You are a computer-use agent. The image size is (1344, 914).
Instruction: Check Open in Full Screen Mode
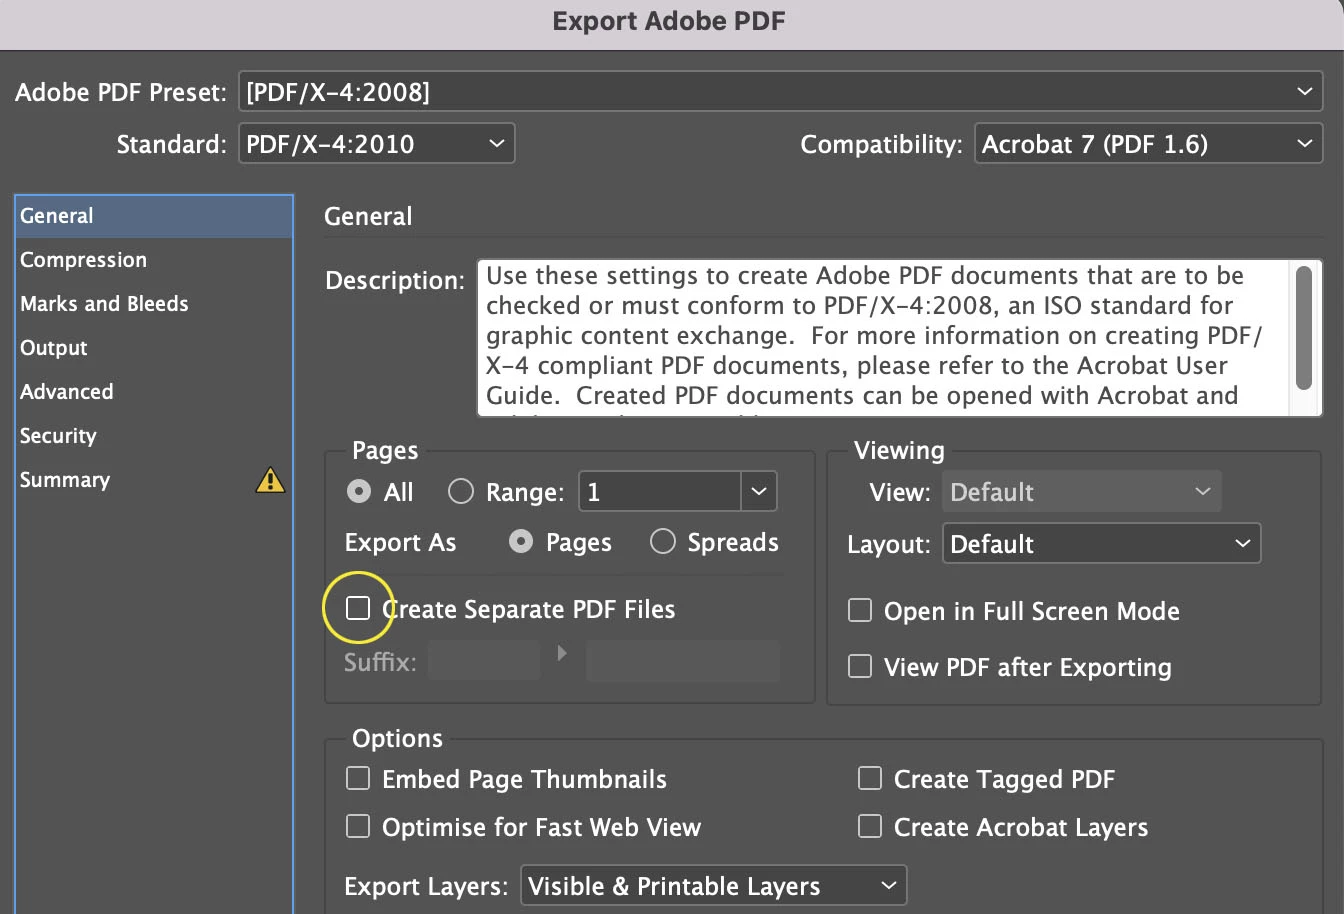tap(860, 610)
